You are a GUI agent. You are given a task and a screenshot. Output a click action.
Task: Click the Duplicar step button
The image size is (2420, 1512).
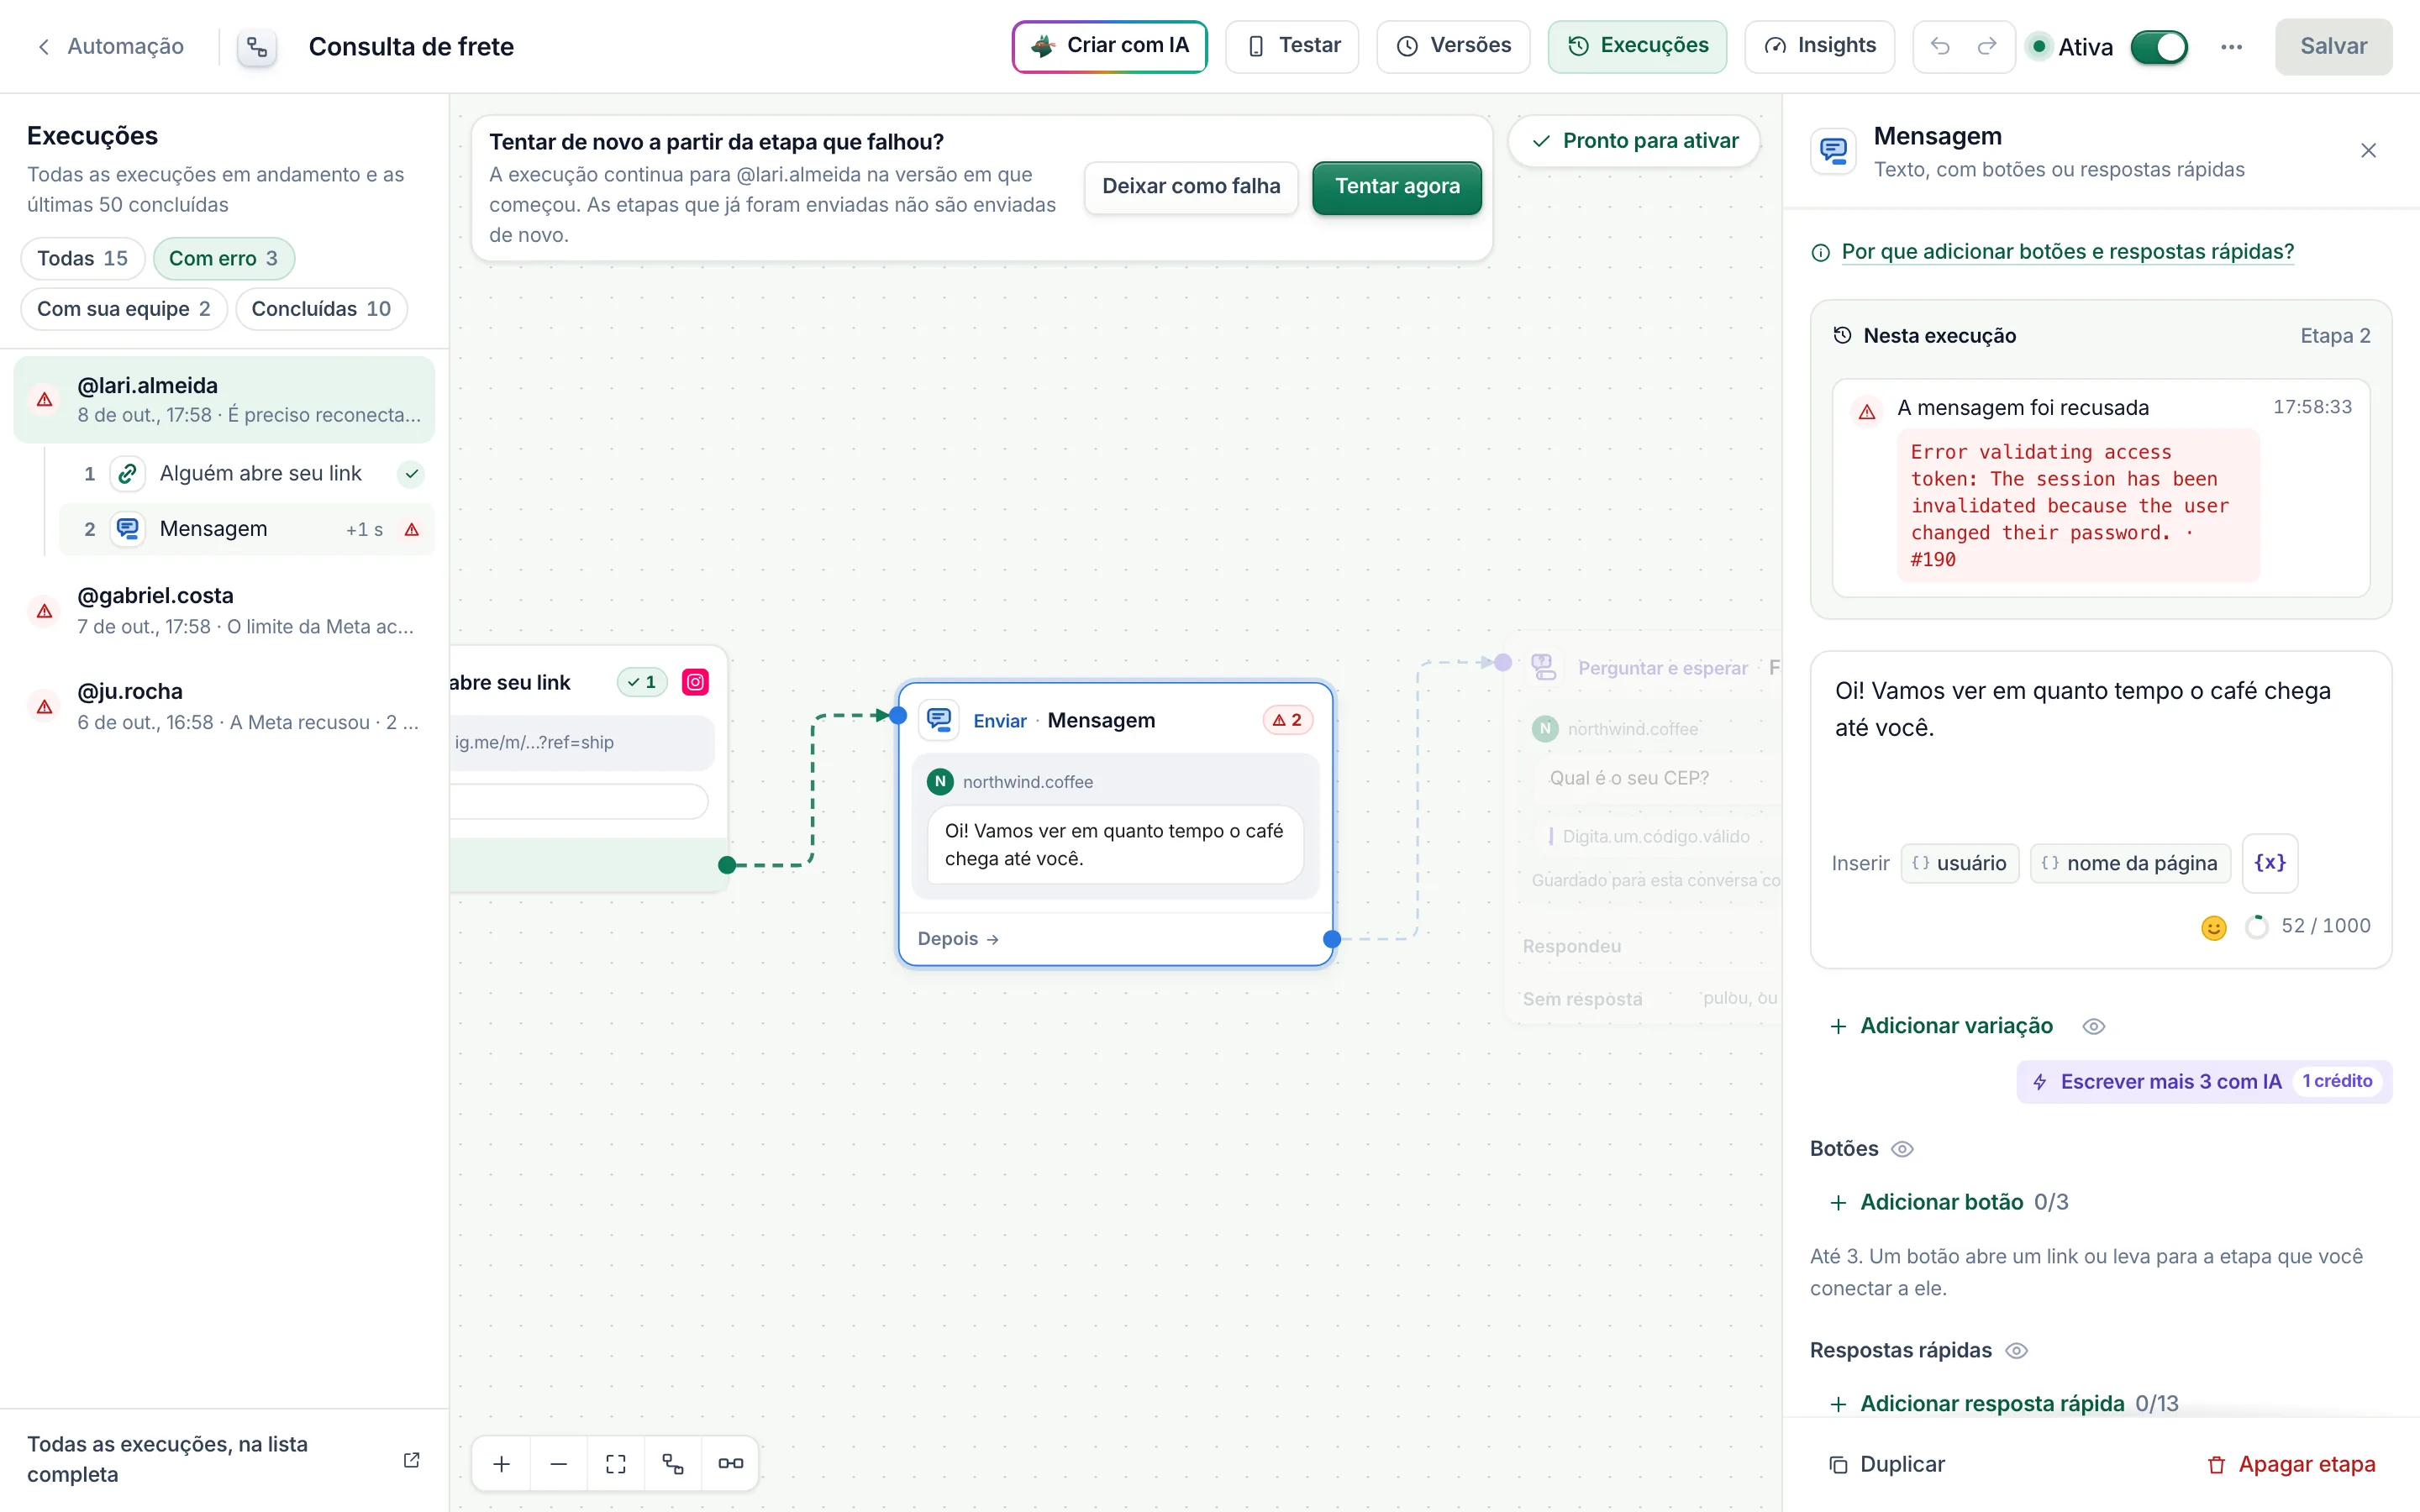click(1886, 1465)
